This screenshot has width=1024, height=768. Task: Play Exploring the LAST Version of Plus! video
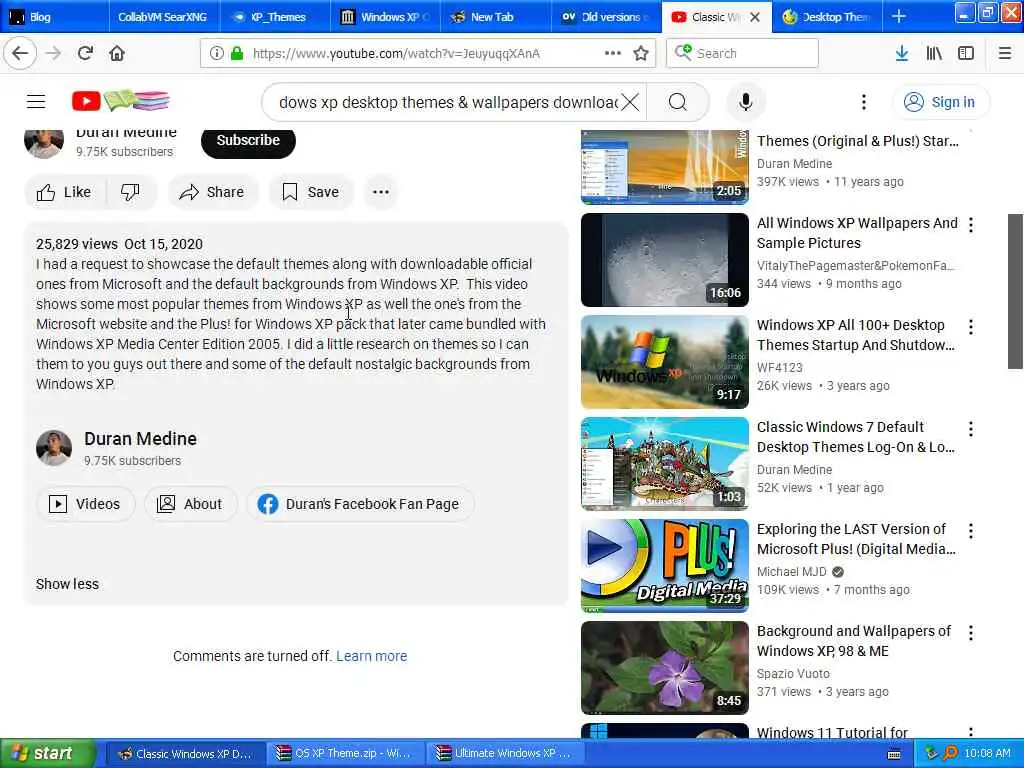tap(665, 566)
